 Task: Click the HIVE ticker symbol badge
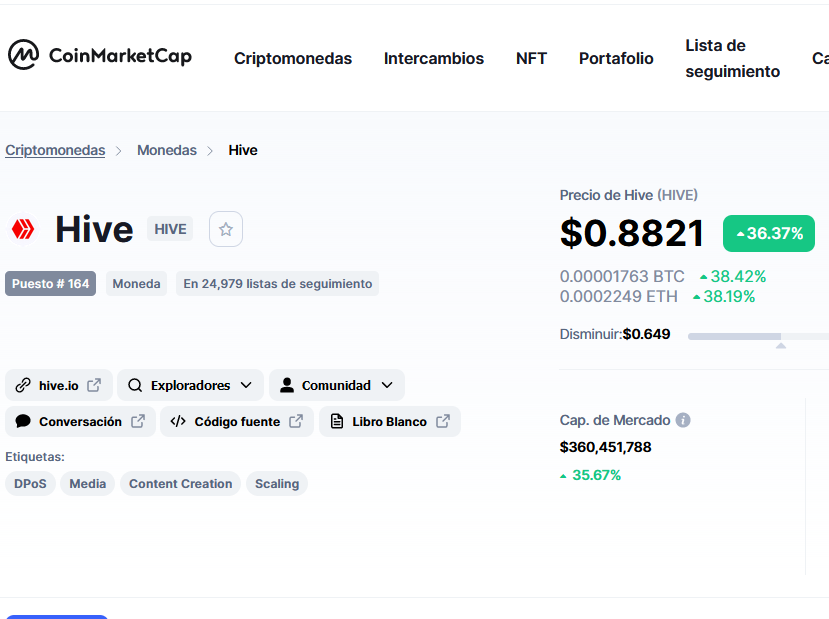pos(170,229)
